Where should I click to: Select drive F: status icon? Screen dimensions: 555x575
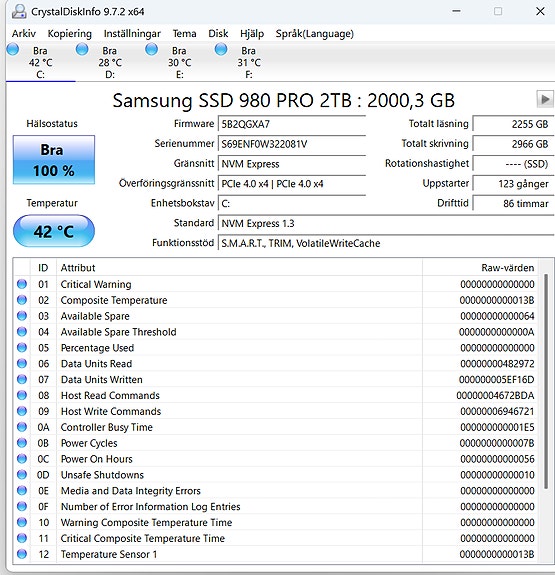[x=221, y=50]
